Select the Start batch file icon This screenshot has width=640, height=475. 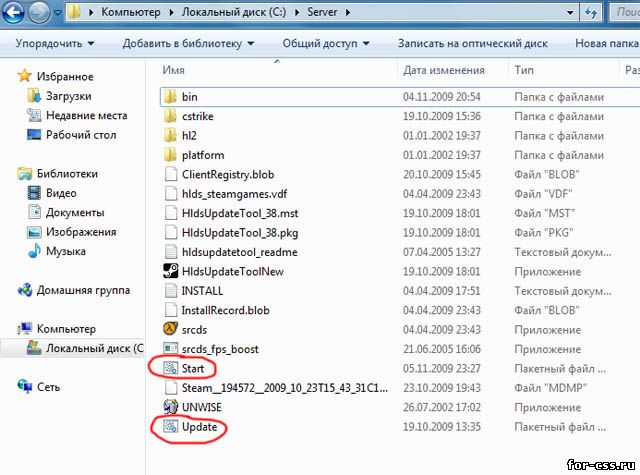tap(171, 368)
